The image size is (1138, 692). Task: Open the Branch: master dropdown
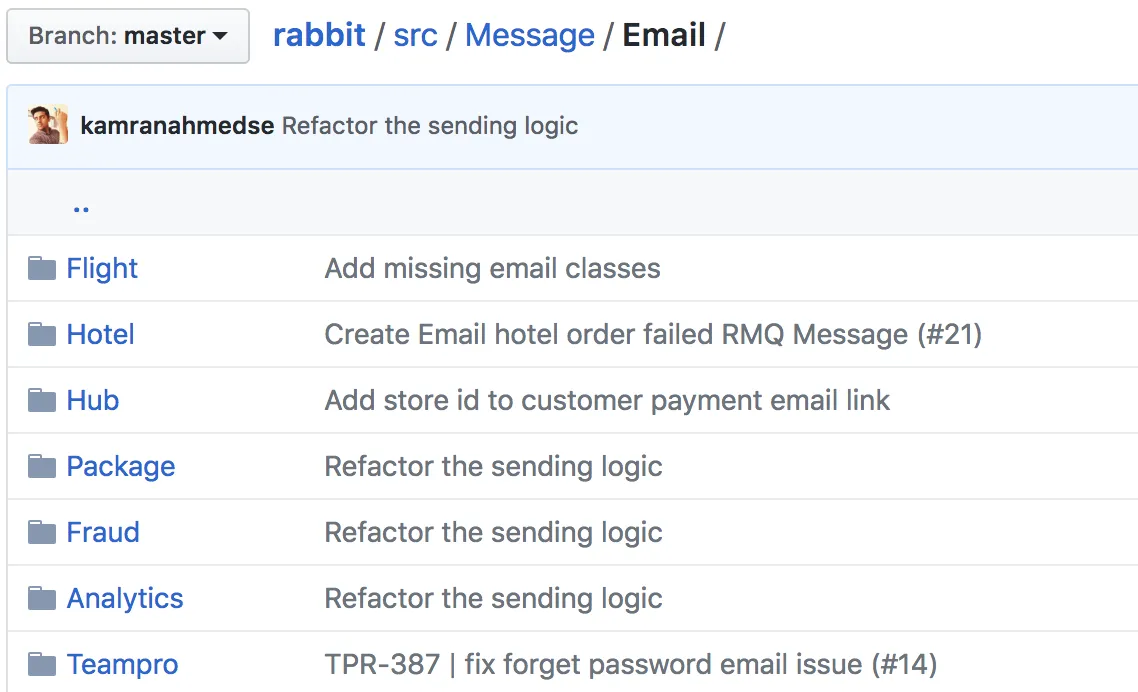(x=127, y=35)
